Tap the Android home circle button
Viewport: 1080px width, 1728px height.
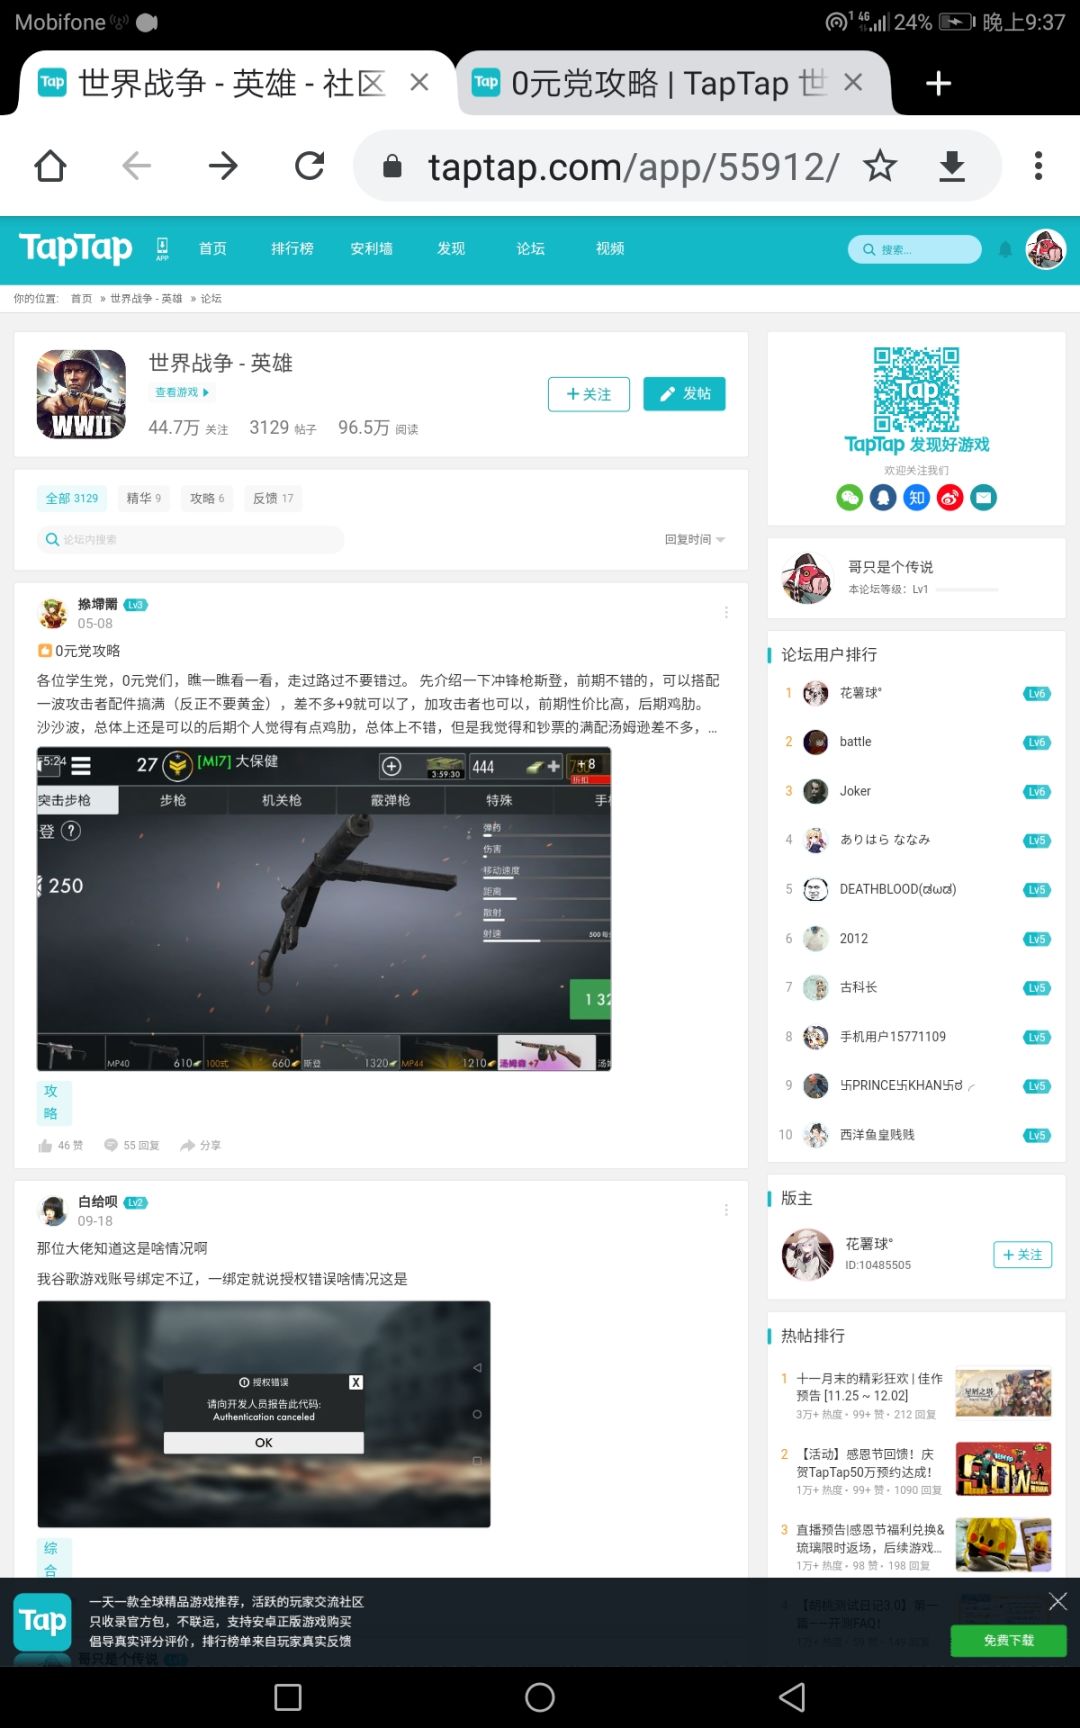(540, 1697)
